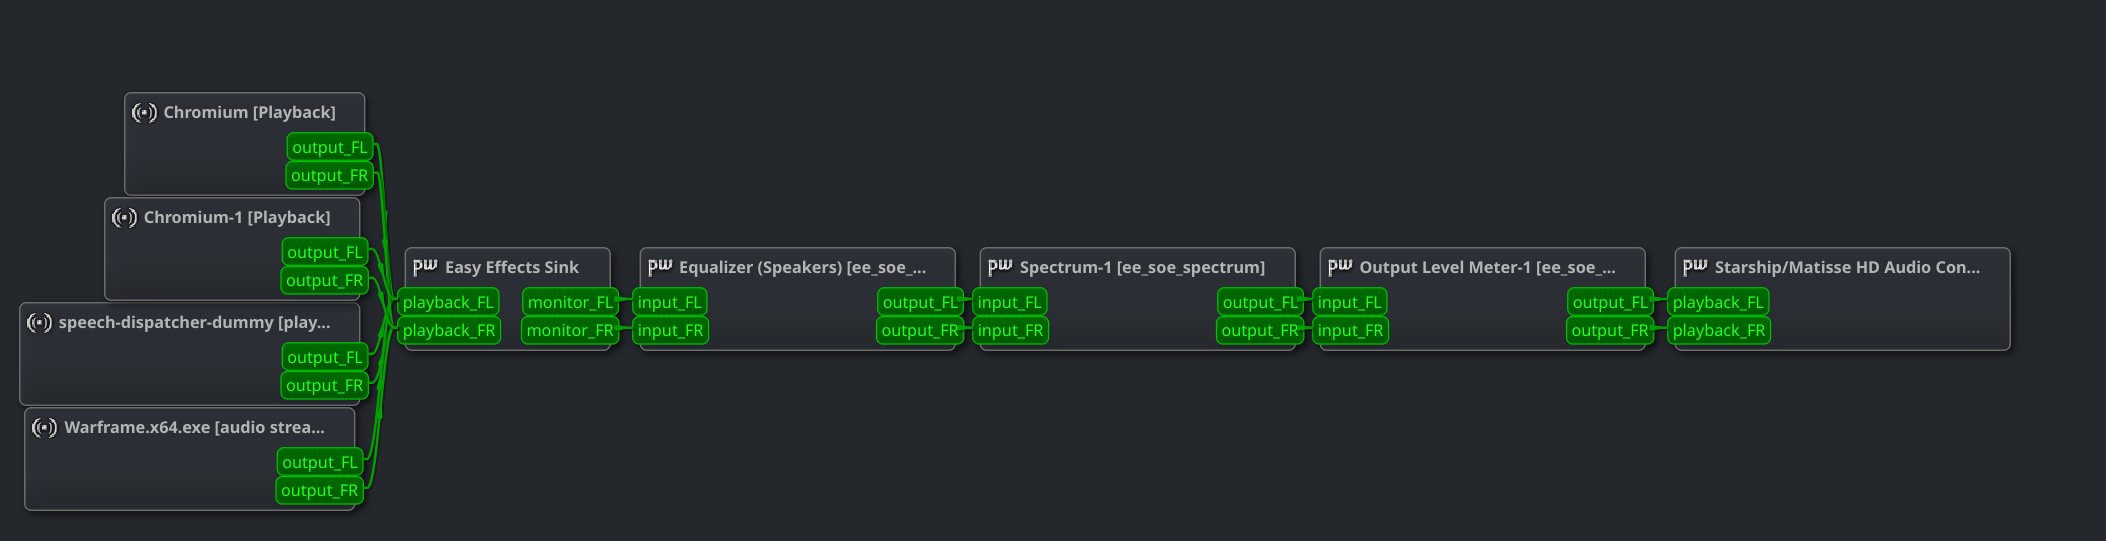Select output_FL port of Warframe.x64.exe
This screenshot has width=2106, height=541.
tap(320, 462)
